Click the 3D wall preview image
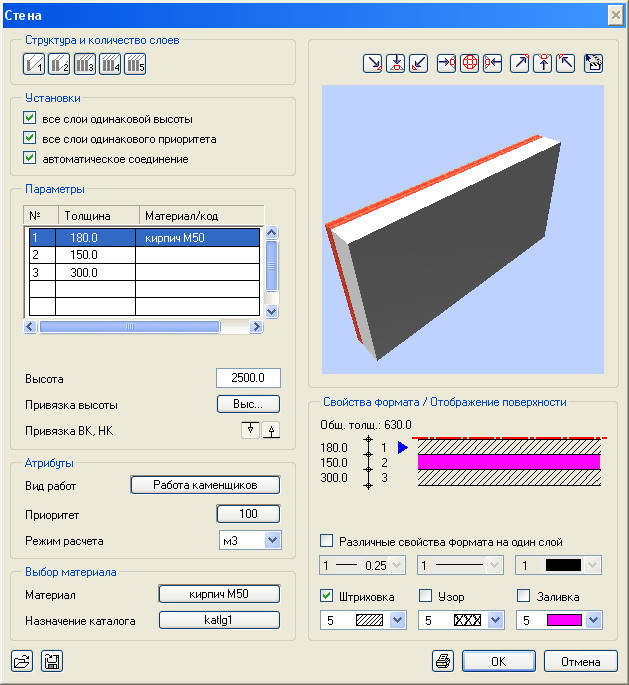Image resolution: width=629 pixels, height=685 pixels. pos(463,229)
